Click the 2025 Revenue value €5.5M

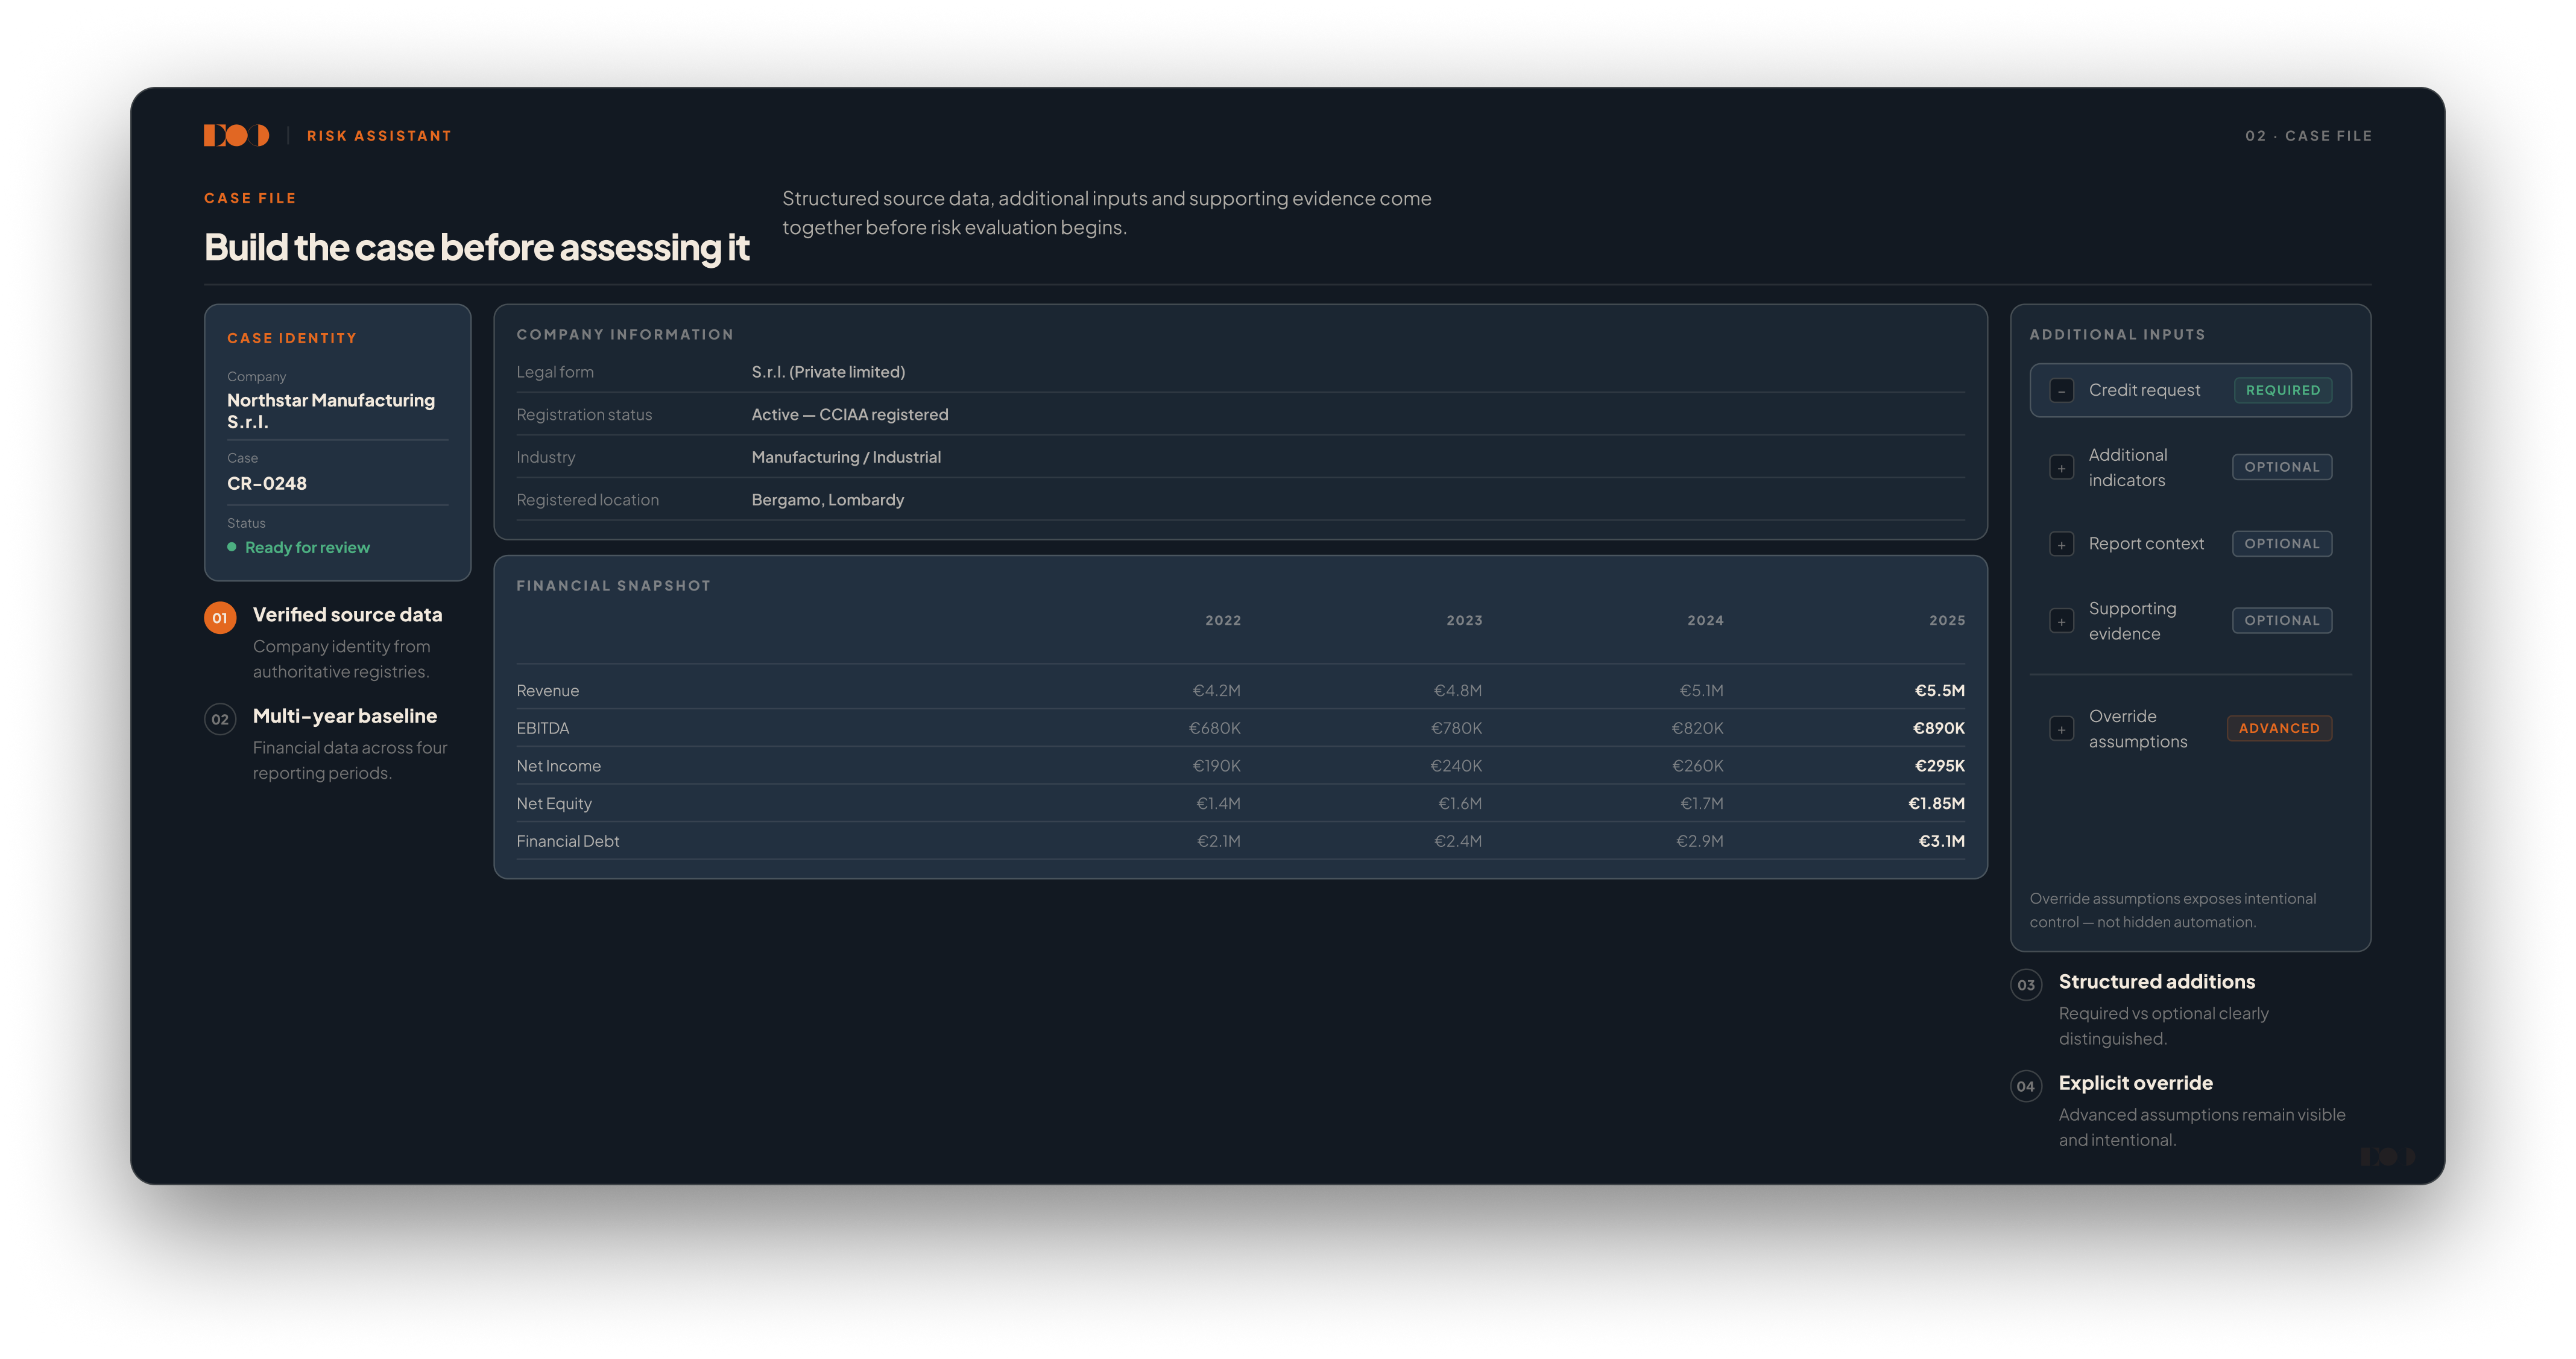(x=1939, y=690)
